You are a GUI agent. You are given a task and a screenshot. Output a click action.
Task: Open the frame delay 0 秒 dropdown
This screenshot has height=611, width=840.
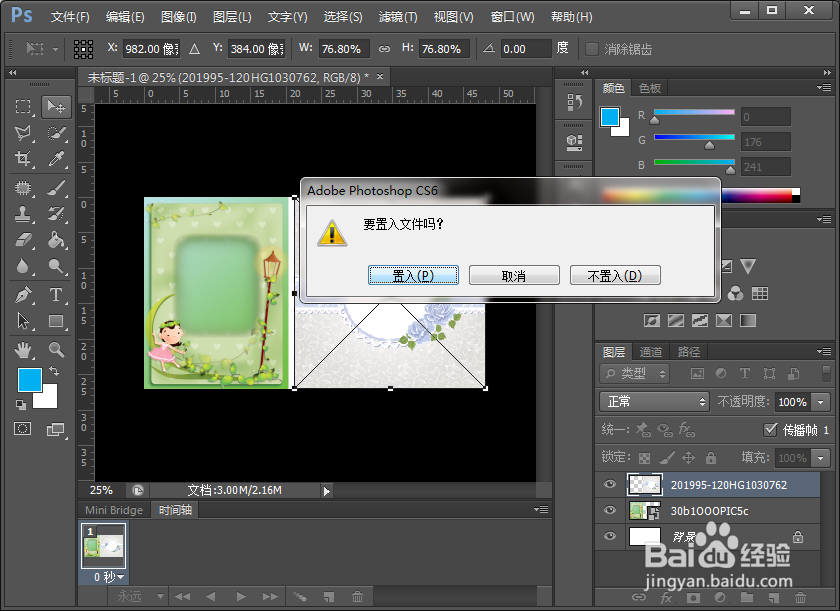click(x=109, y=577)
